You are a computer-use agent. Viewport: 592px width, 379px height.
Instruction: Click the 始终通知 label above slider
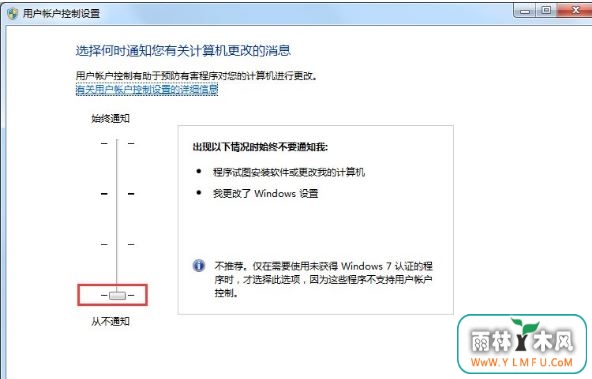[110, 119]
